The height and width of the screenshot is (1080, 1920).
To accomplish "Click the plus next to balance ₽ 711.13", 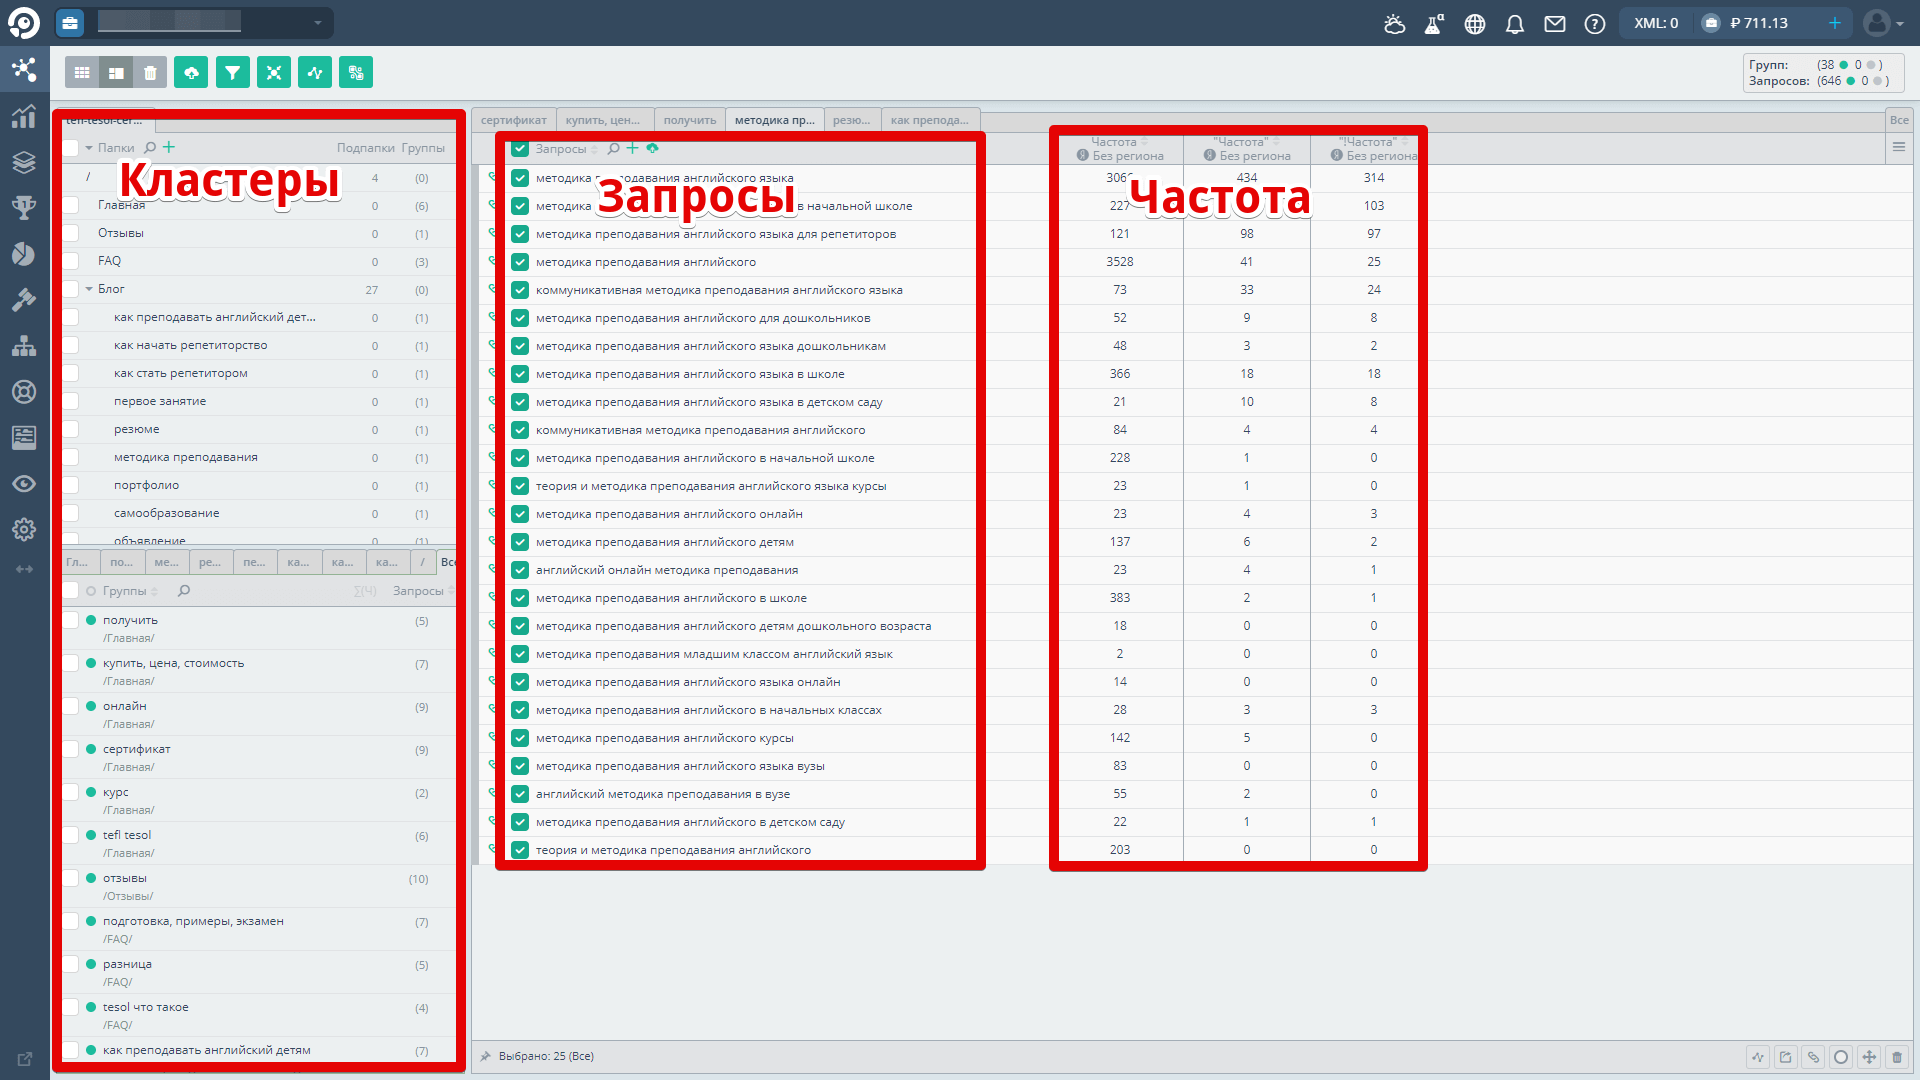I will (x=1834, y=23).
